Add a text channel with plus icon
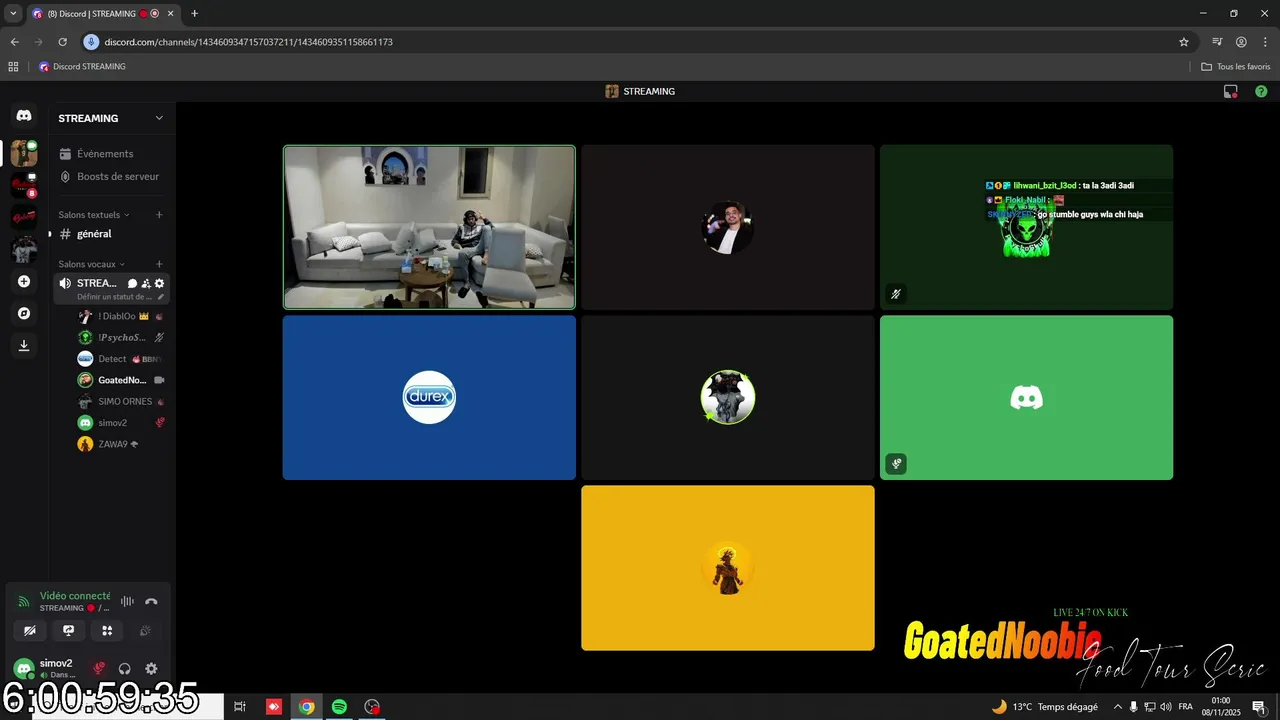The image size is (1280, 720). pyautogui.click(x=159, y=215)
